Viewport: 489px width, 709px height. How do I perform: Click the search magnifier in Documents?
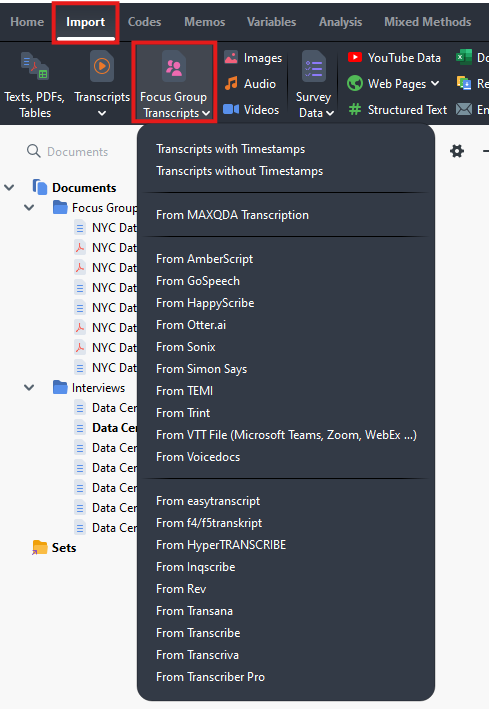pyautogui.click(x=33, y=151)
